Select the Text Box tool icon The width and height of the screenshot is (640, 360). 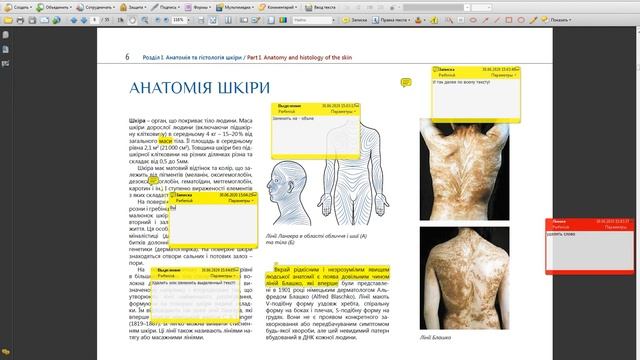pyautogui.click(x=461, y=20)
